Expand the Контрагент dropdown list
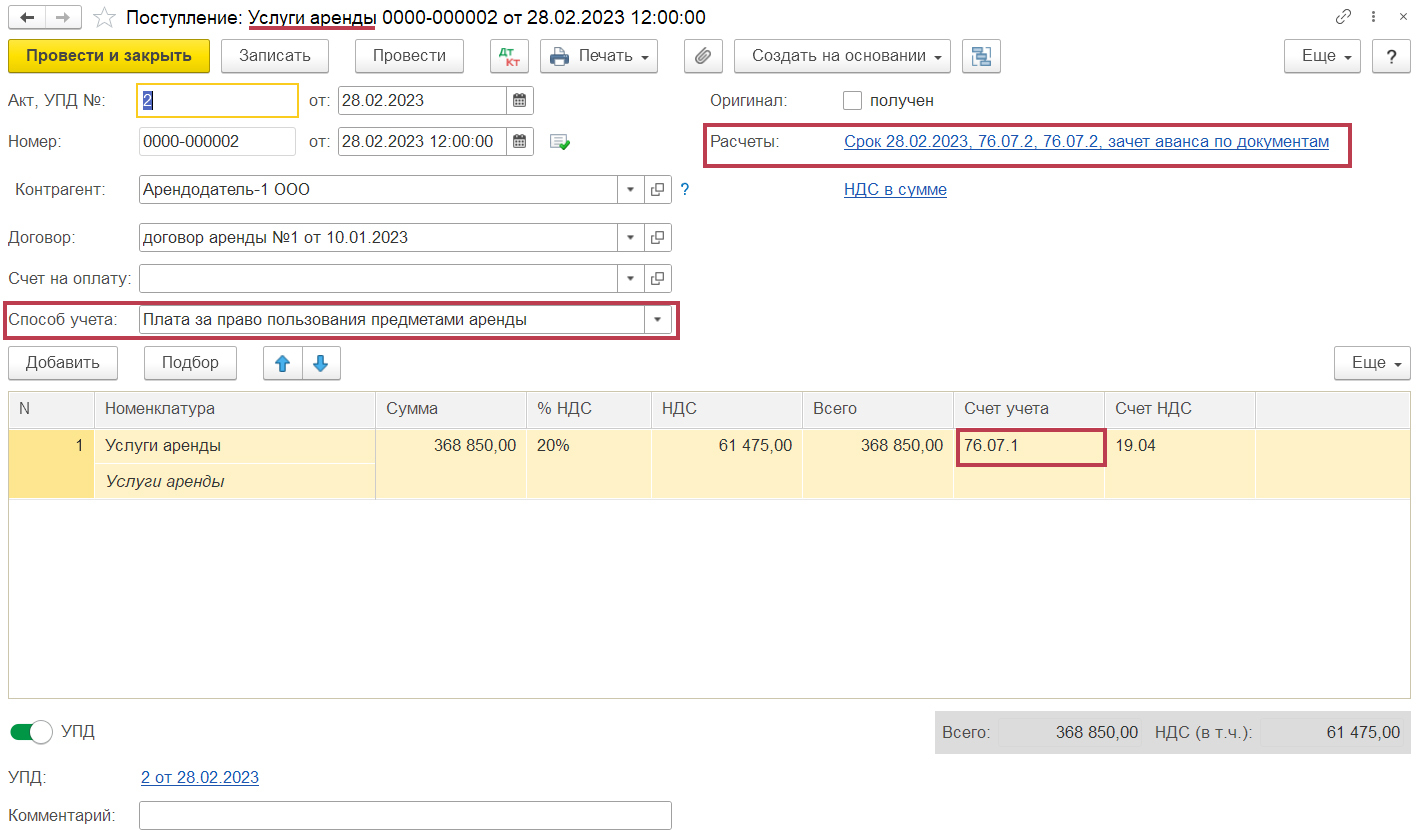This screenshot has width=1421, height=836. (x=630, y=189)
